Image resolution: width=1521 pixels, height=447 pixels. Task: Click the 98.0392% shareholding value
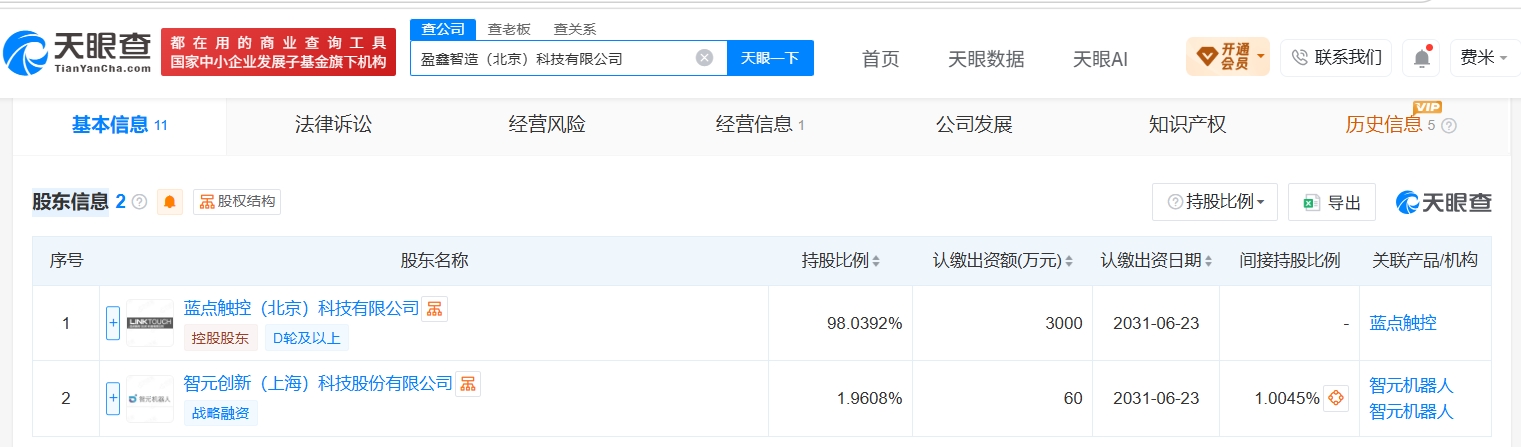click(864, 323)
